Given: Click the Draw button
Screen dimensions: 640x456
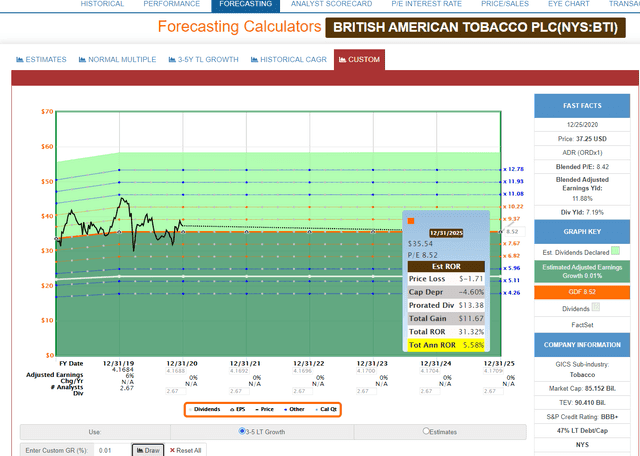Looking at the screenshot, I should tap(148, 450).
